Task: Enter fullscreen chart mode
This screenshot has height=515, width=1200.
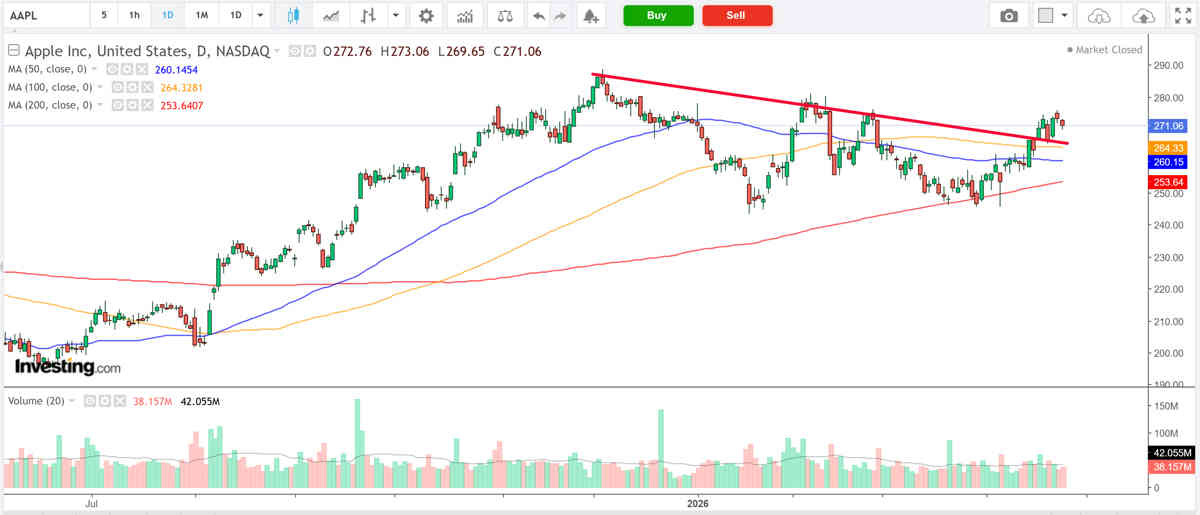Action: (x=1181, y=16)
